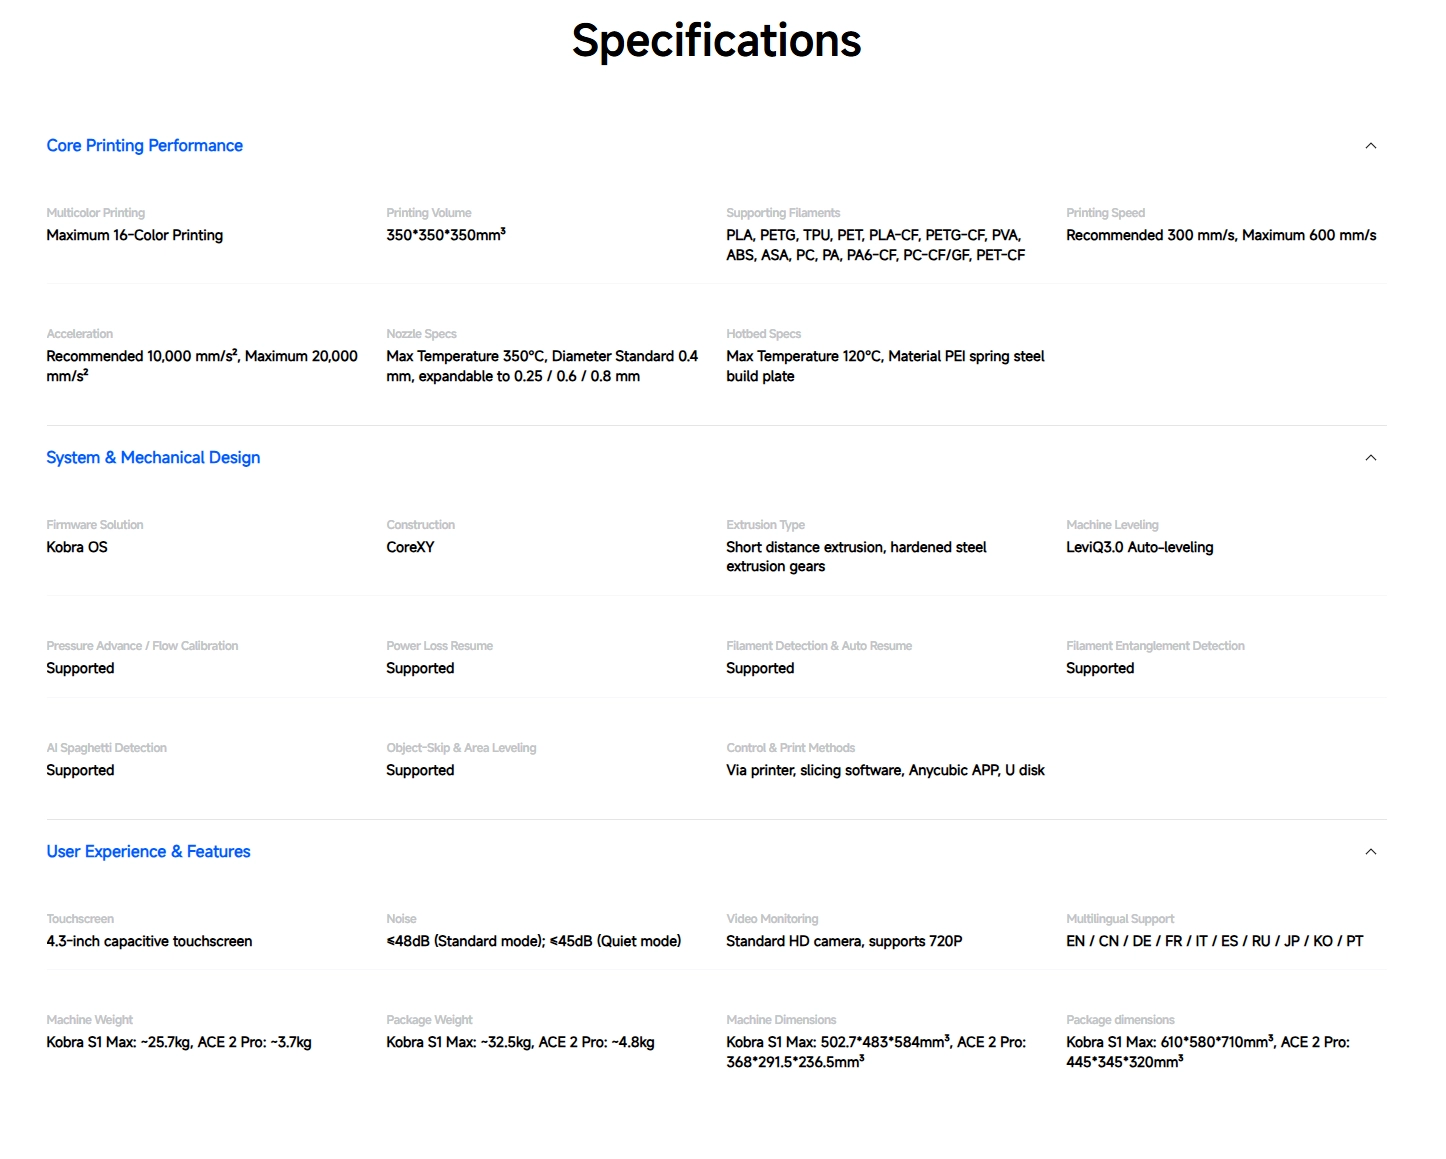
Task: Click the Hotbed Specs label
Action: tap(763, 334)
